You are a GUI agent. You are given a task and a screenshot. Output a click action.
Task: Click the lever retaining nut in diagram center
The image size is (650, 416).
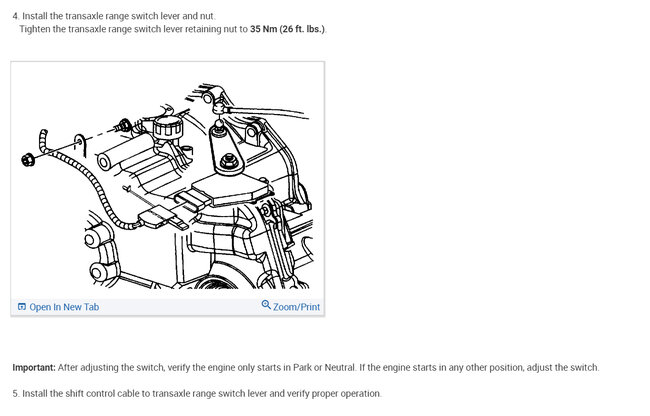click(228, 162)
